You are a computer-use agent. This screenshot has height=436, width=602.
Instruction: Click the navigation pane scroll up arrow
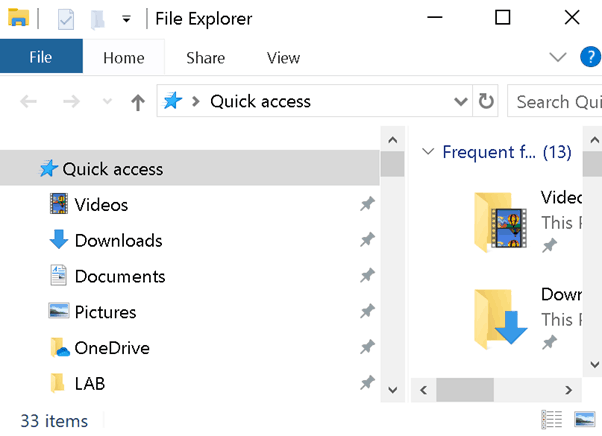[392, 139]
